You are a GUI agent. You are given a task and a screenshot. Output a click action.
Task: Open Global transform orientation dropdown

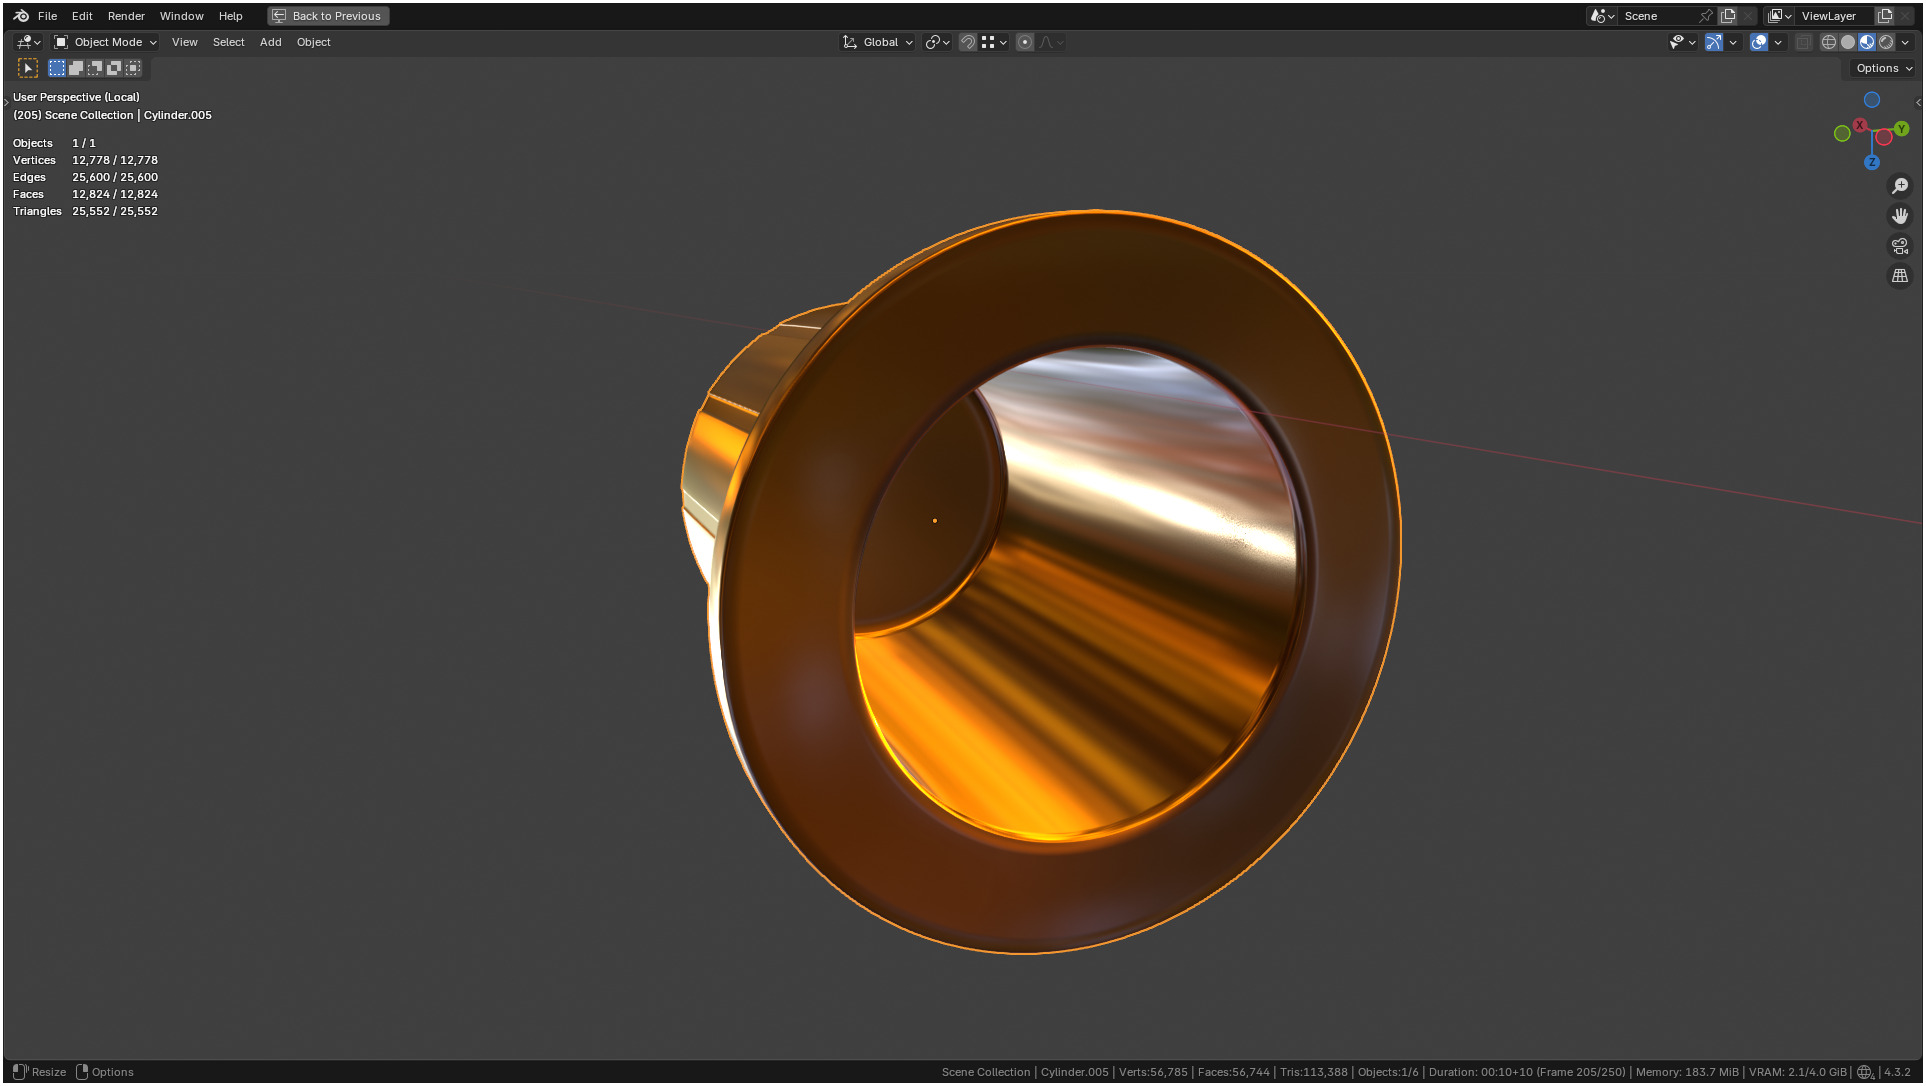tap(879, 42)
